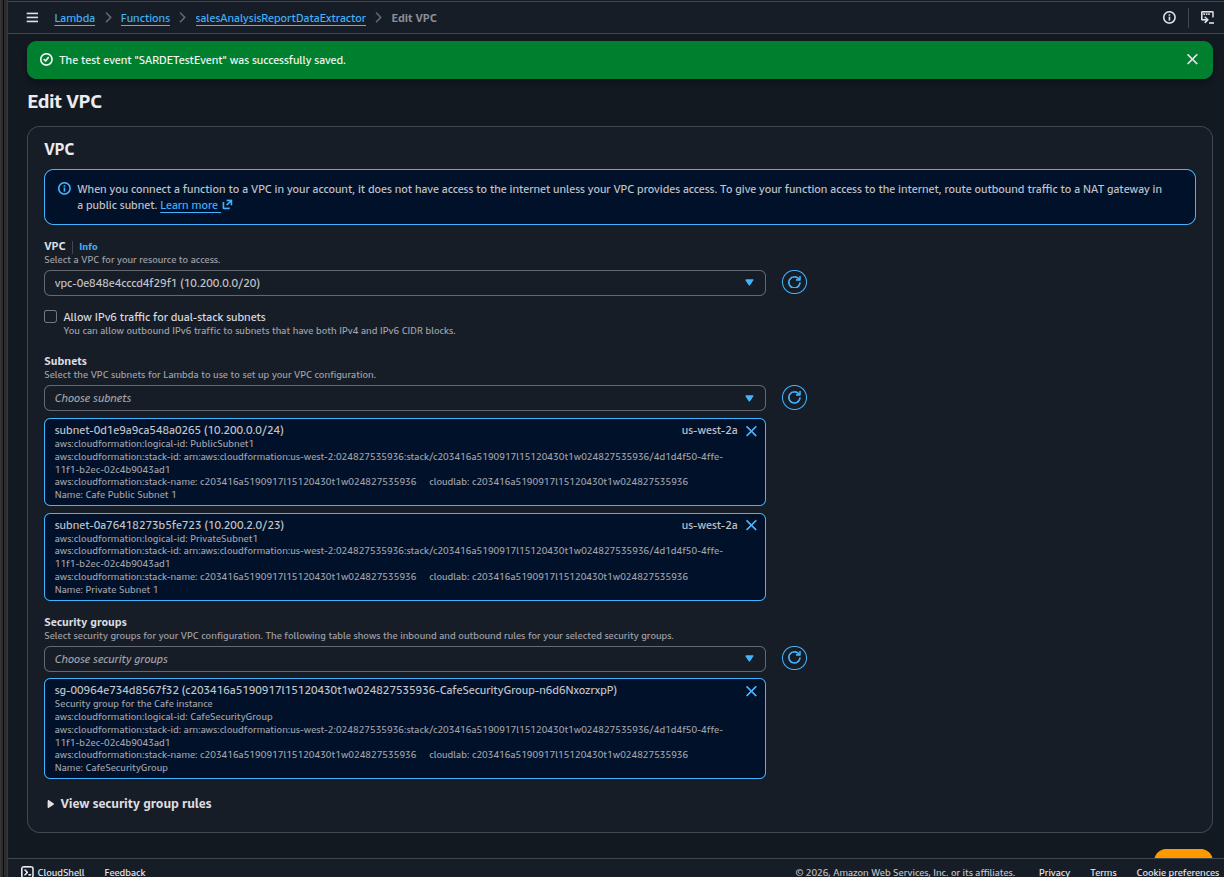The width and height of the screenshot is (1224, 877).
Task: Refresh the VPC list
Action: pos(794,282)
